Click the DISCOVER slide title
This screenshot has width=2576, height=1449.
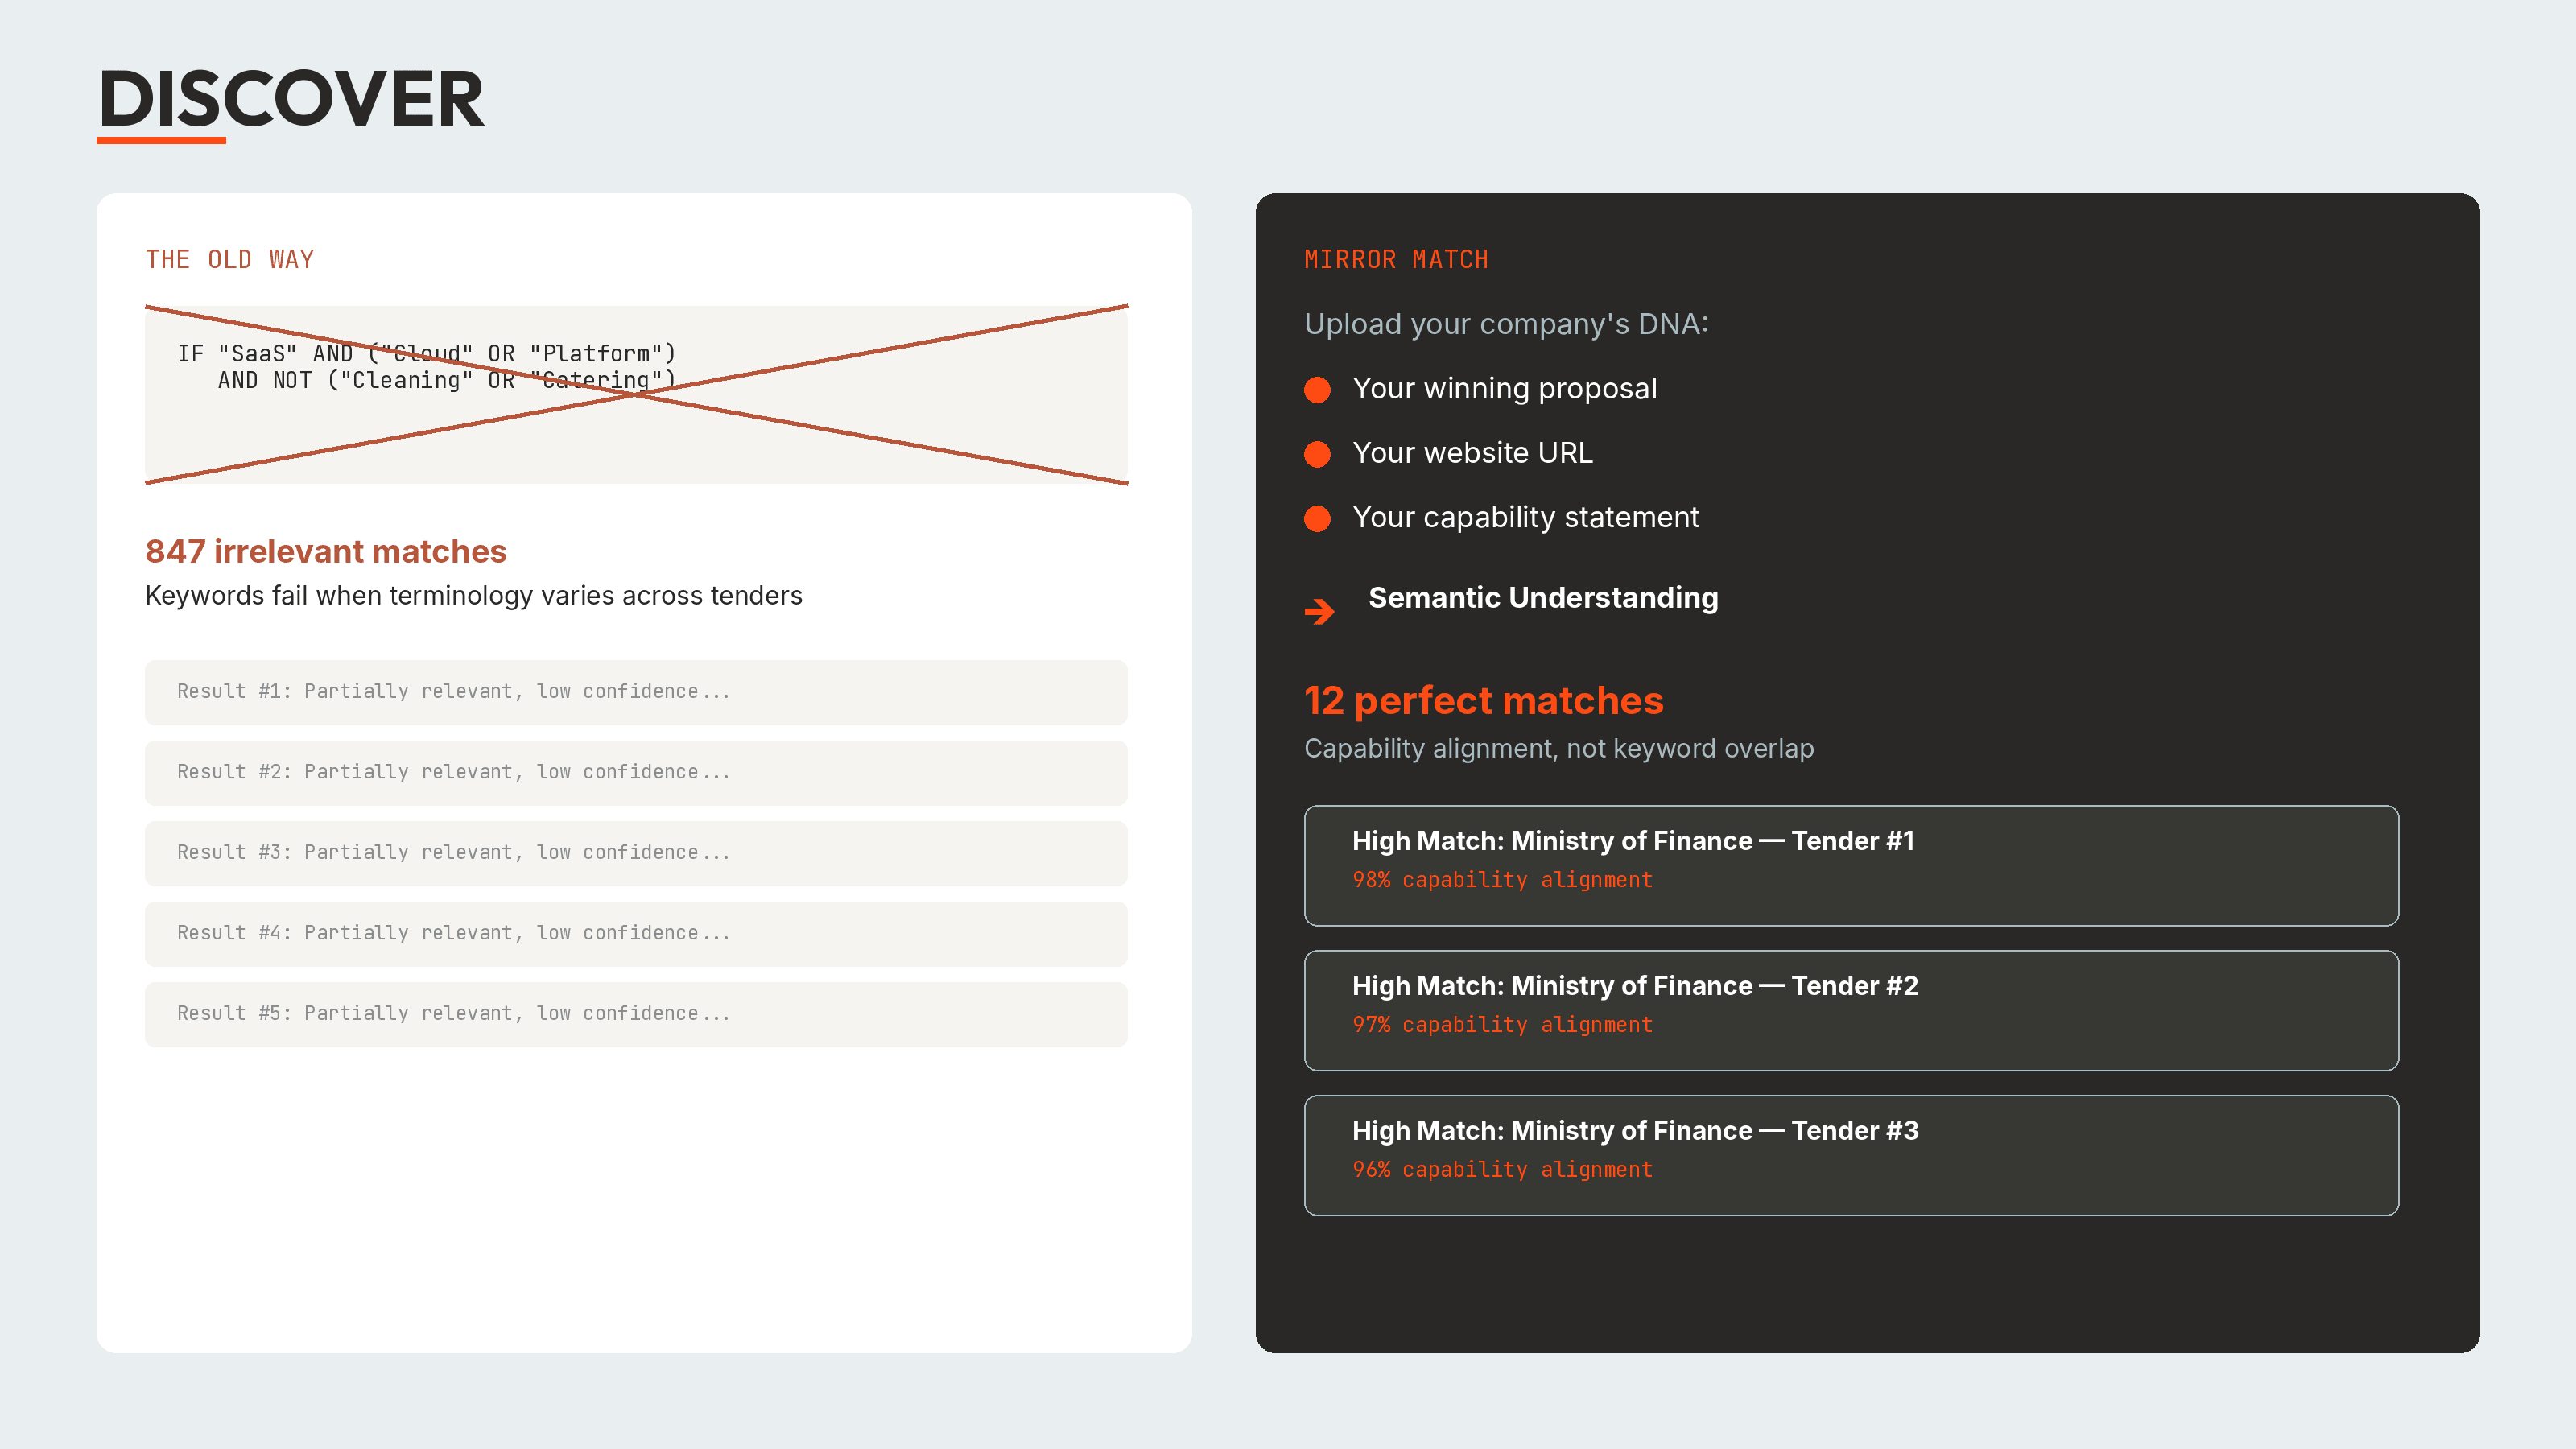(x=291, y=99)
